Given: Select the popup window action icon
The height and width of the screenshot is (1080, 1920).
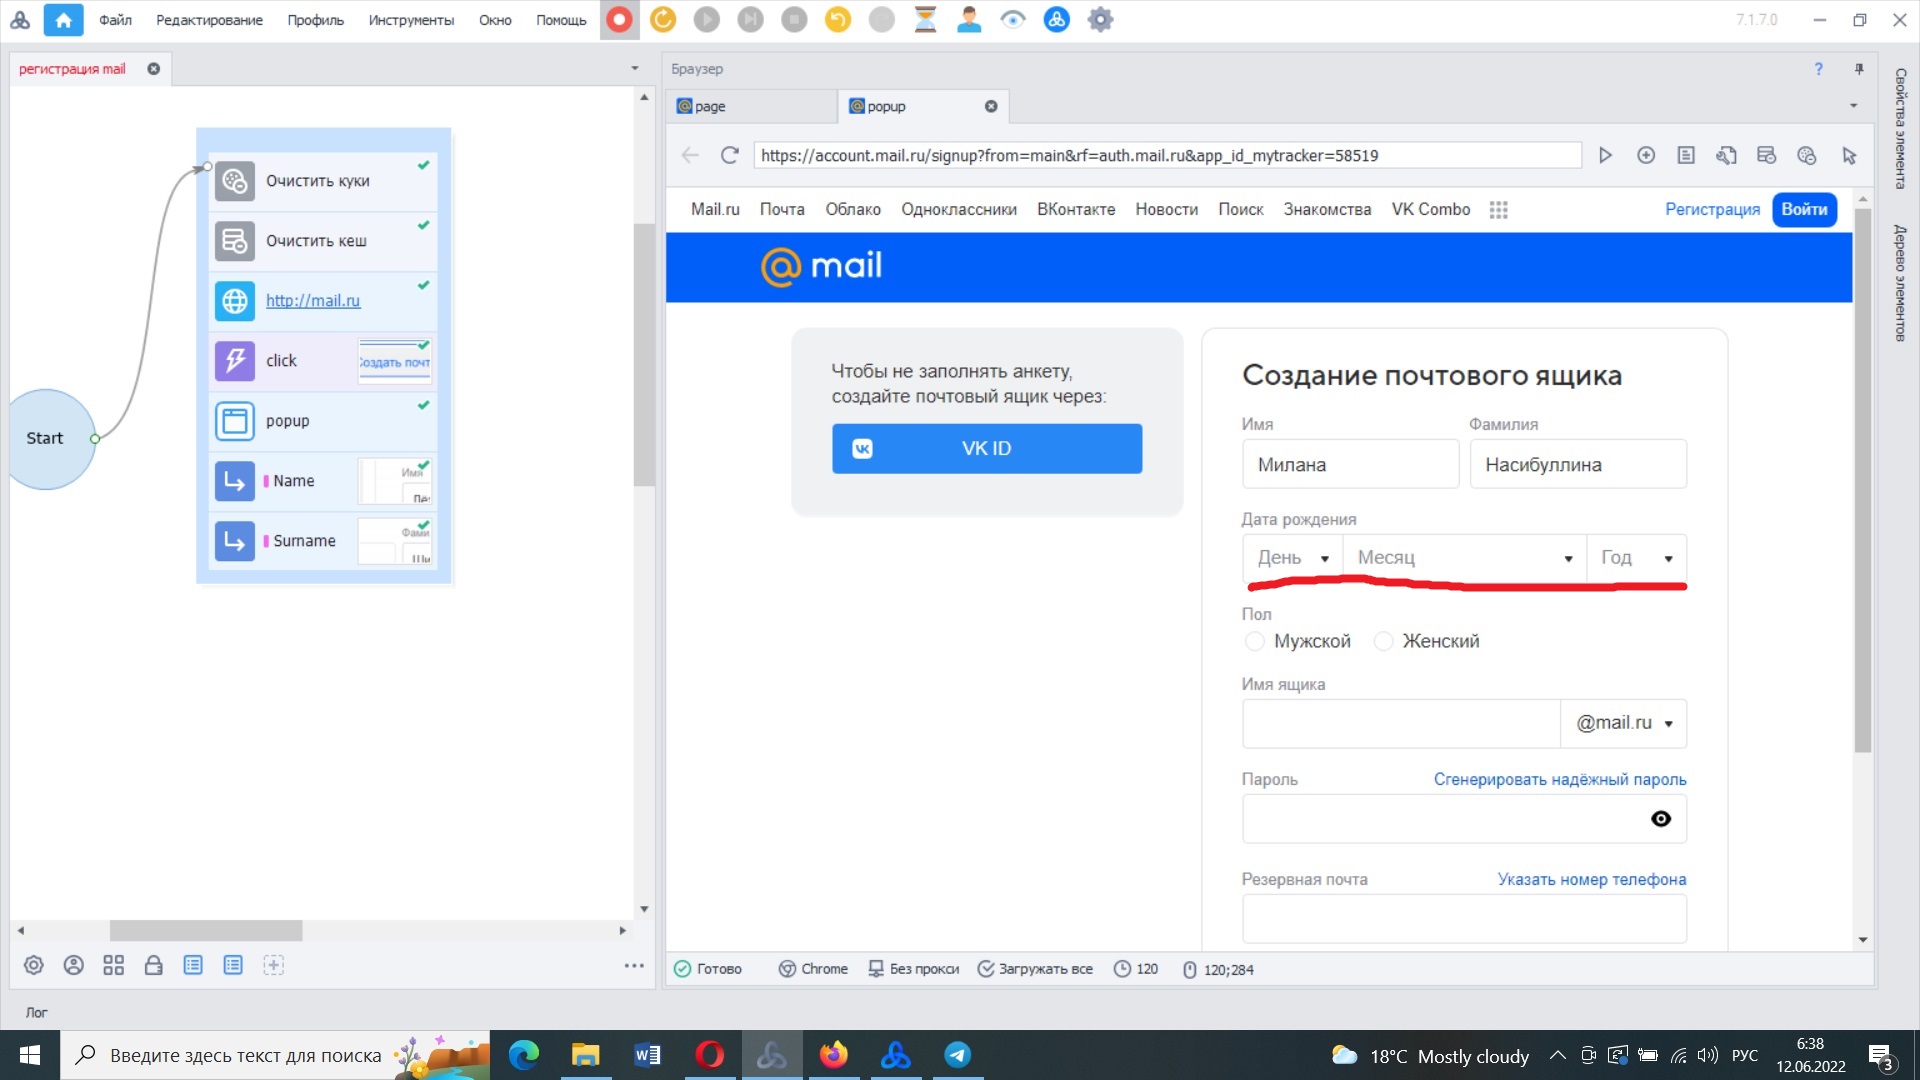Looking at the screenshot, I should 235,421.
